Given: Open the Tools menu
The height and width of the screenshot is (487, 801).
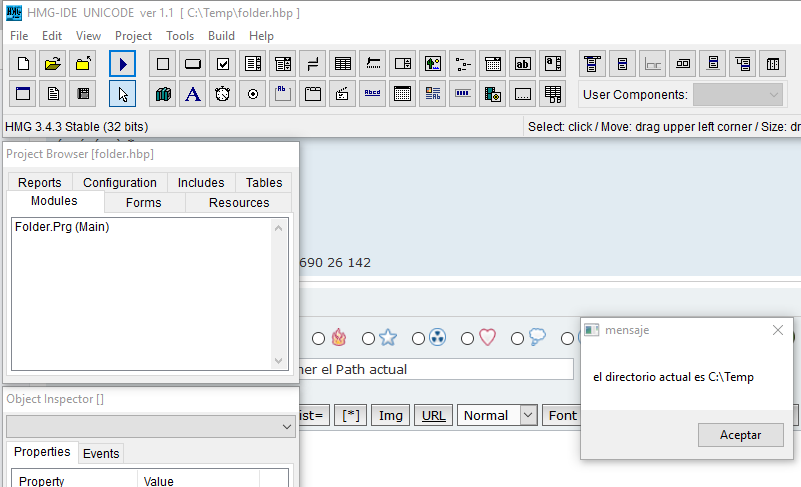Looking at the screenshot, I should 180,36.
